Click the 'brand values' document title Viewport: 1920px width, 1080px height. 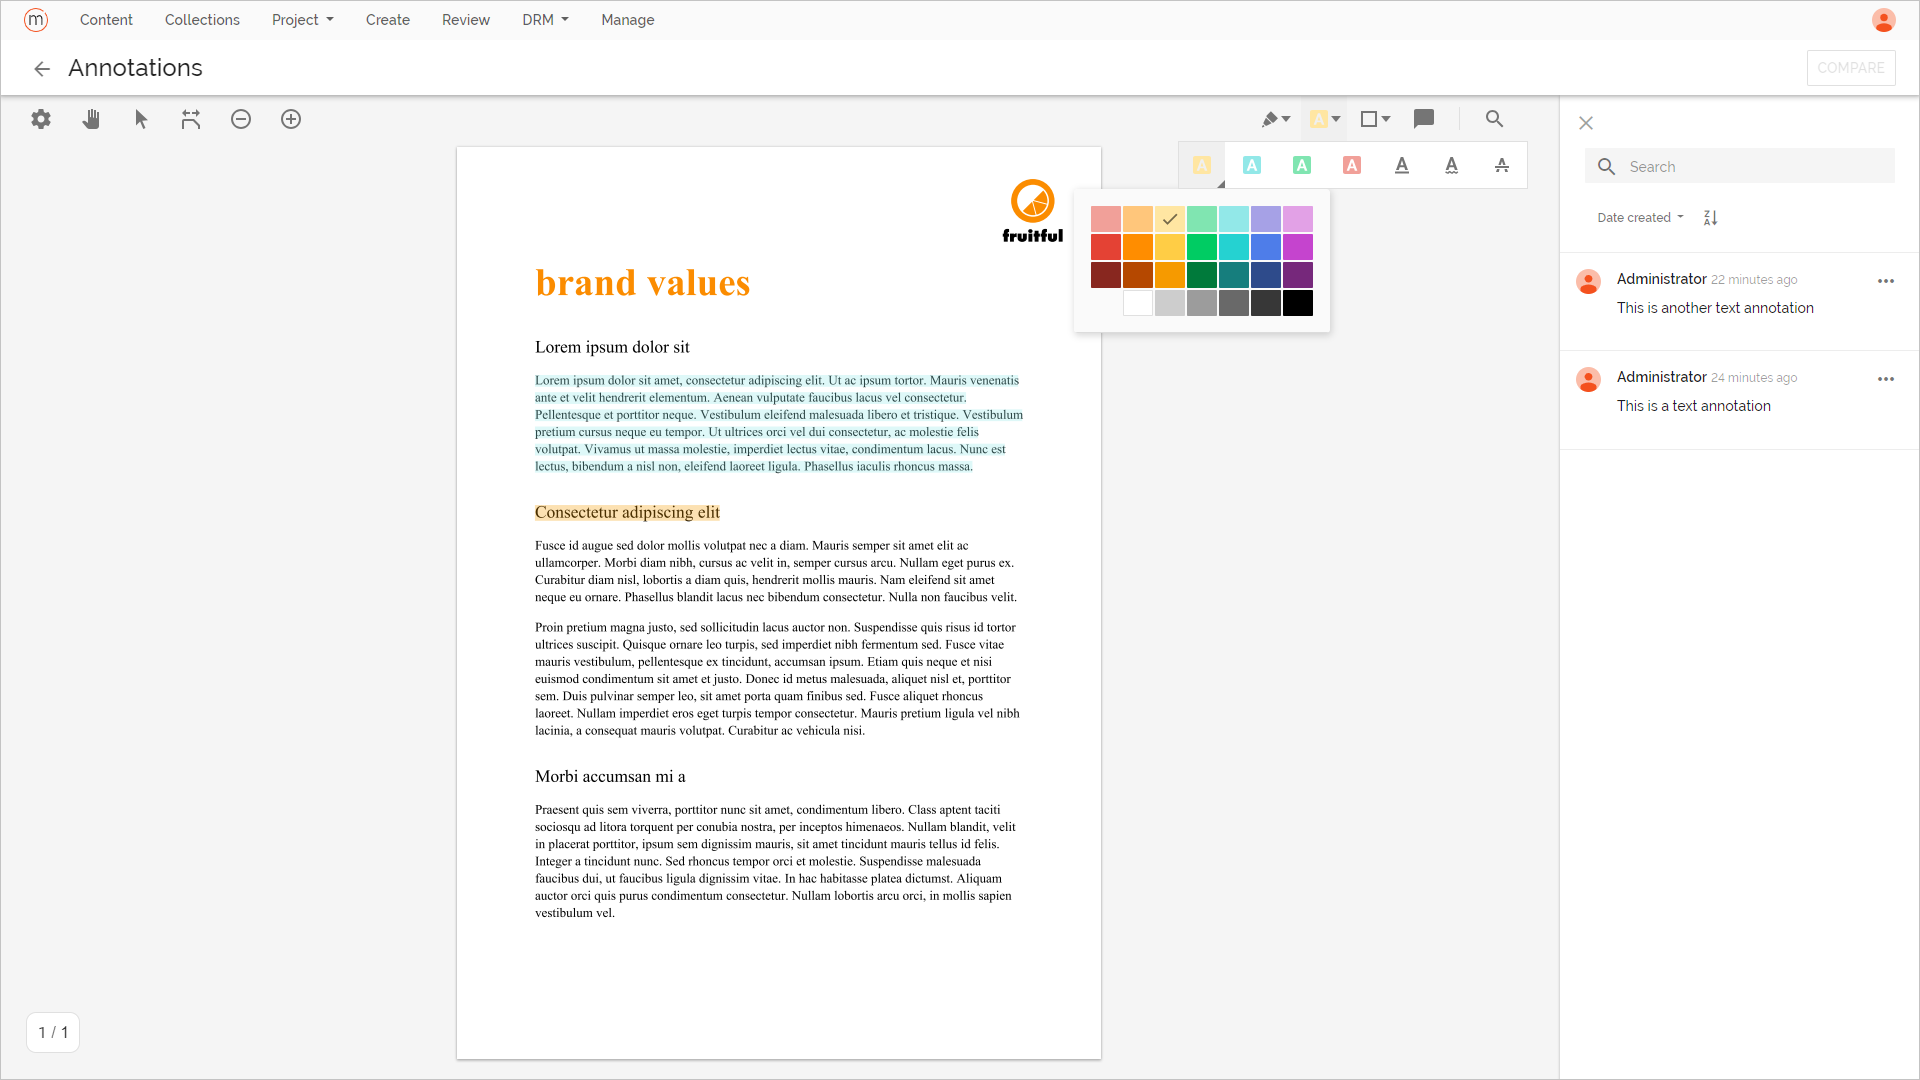click(643, 283)
